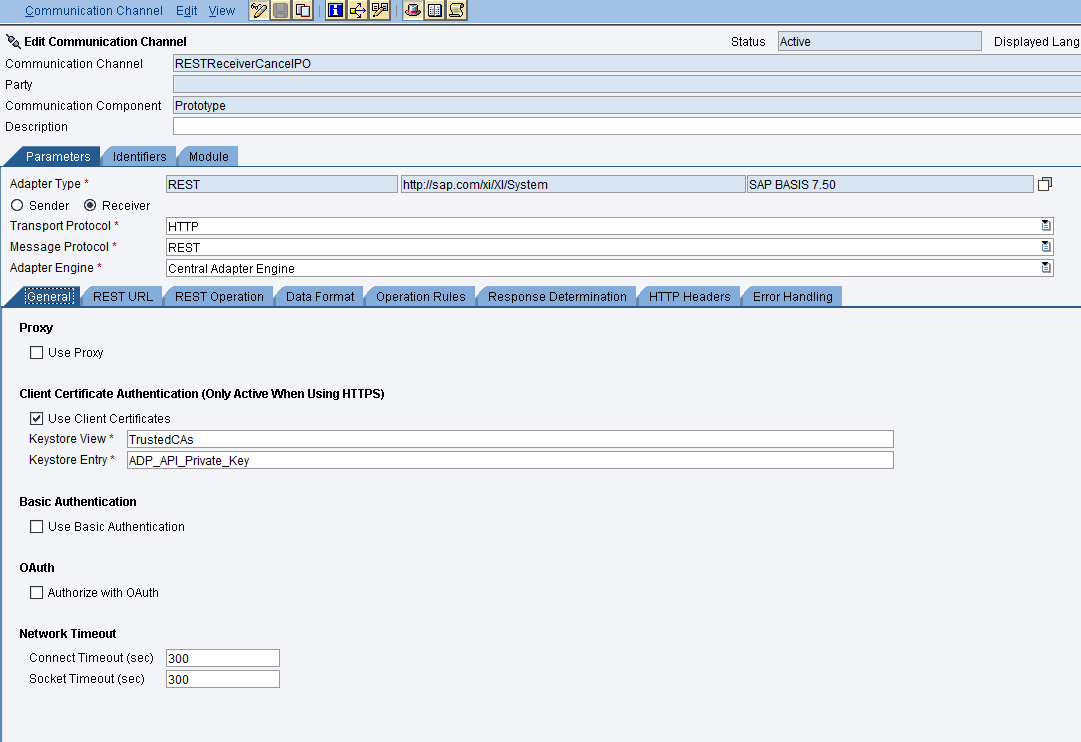1081x742 pixels.
Task: Uncheck Use Client Certificates
Action: (x=36, y=418)
